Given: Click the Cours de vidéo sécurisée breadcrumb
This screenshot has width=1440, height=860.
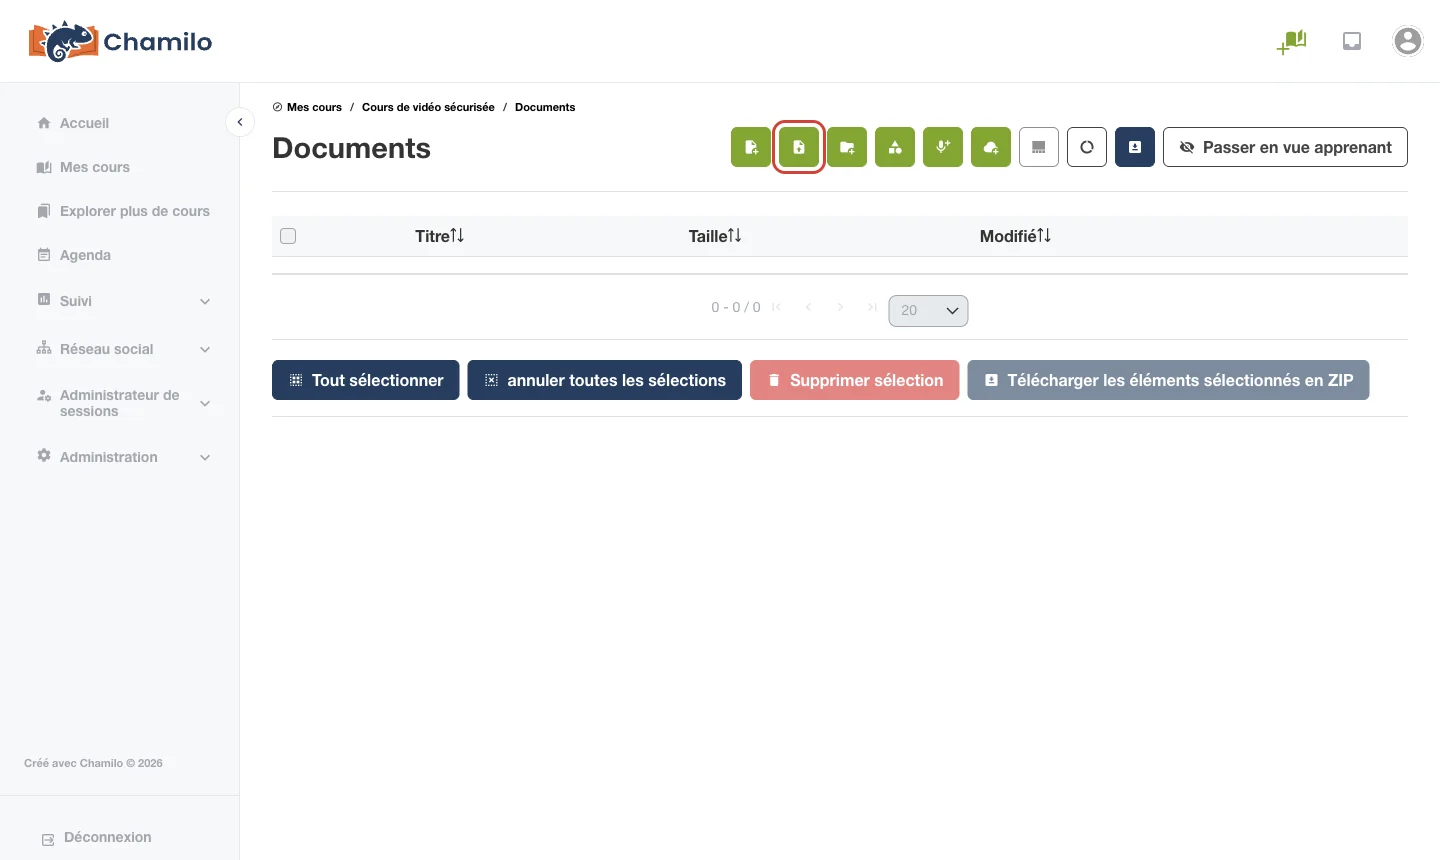Looking at the screenshot, I should (428, 107).
